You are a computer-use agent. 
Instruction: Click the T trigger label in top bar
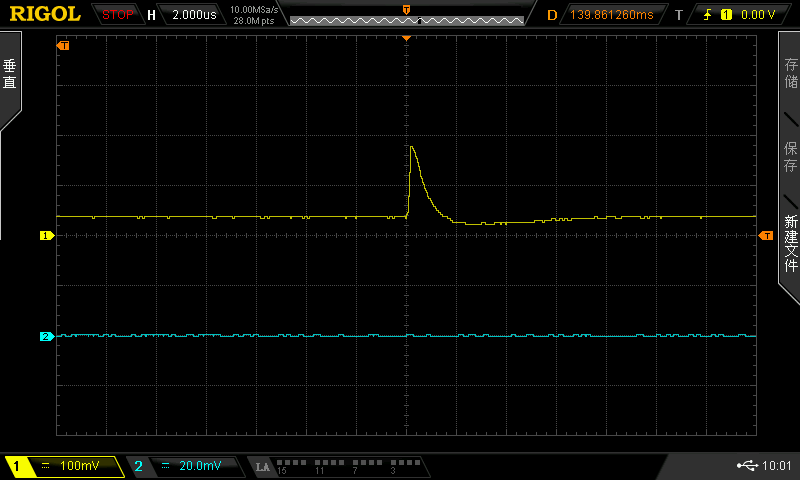[x=679, y=15]
